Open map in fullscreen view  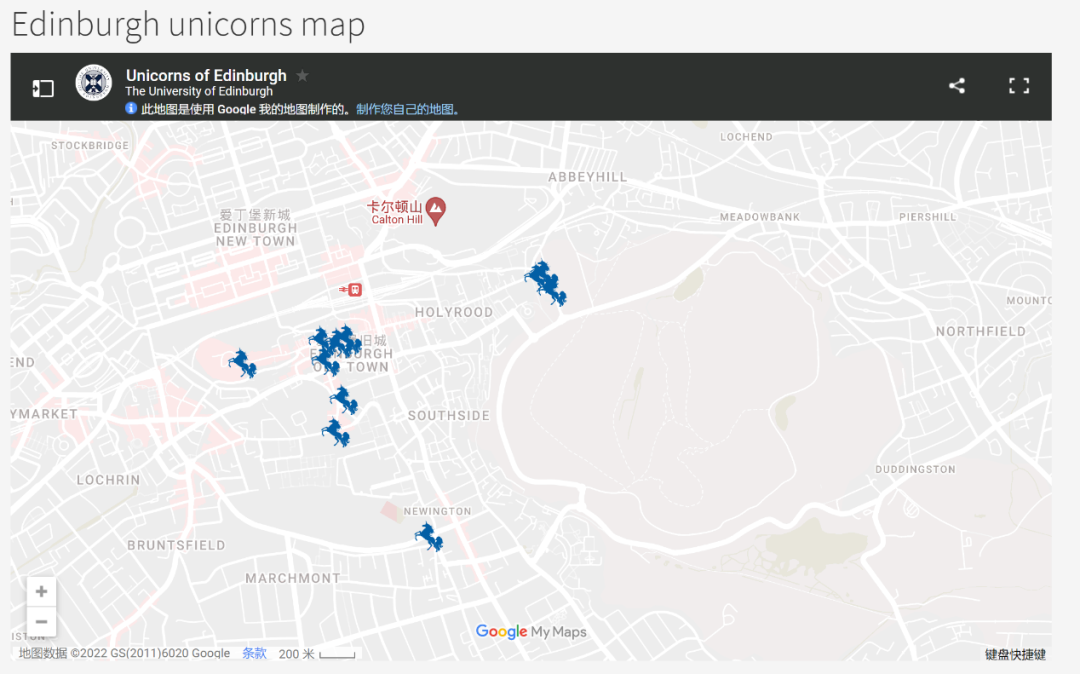[1019, 86]
